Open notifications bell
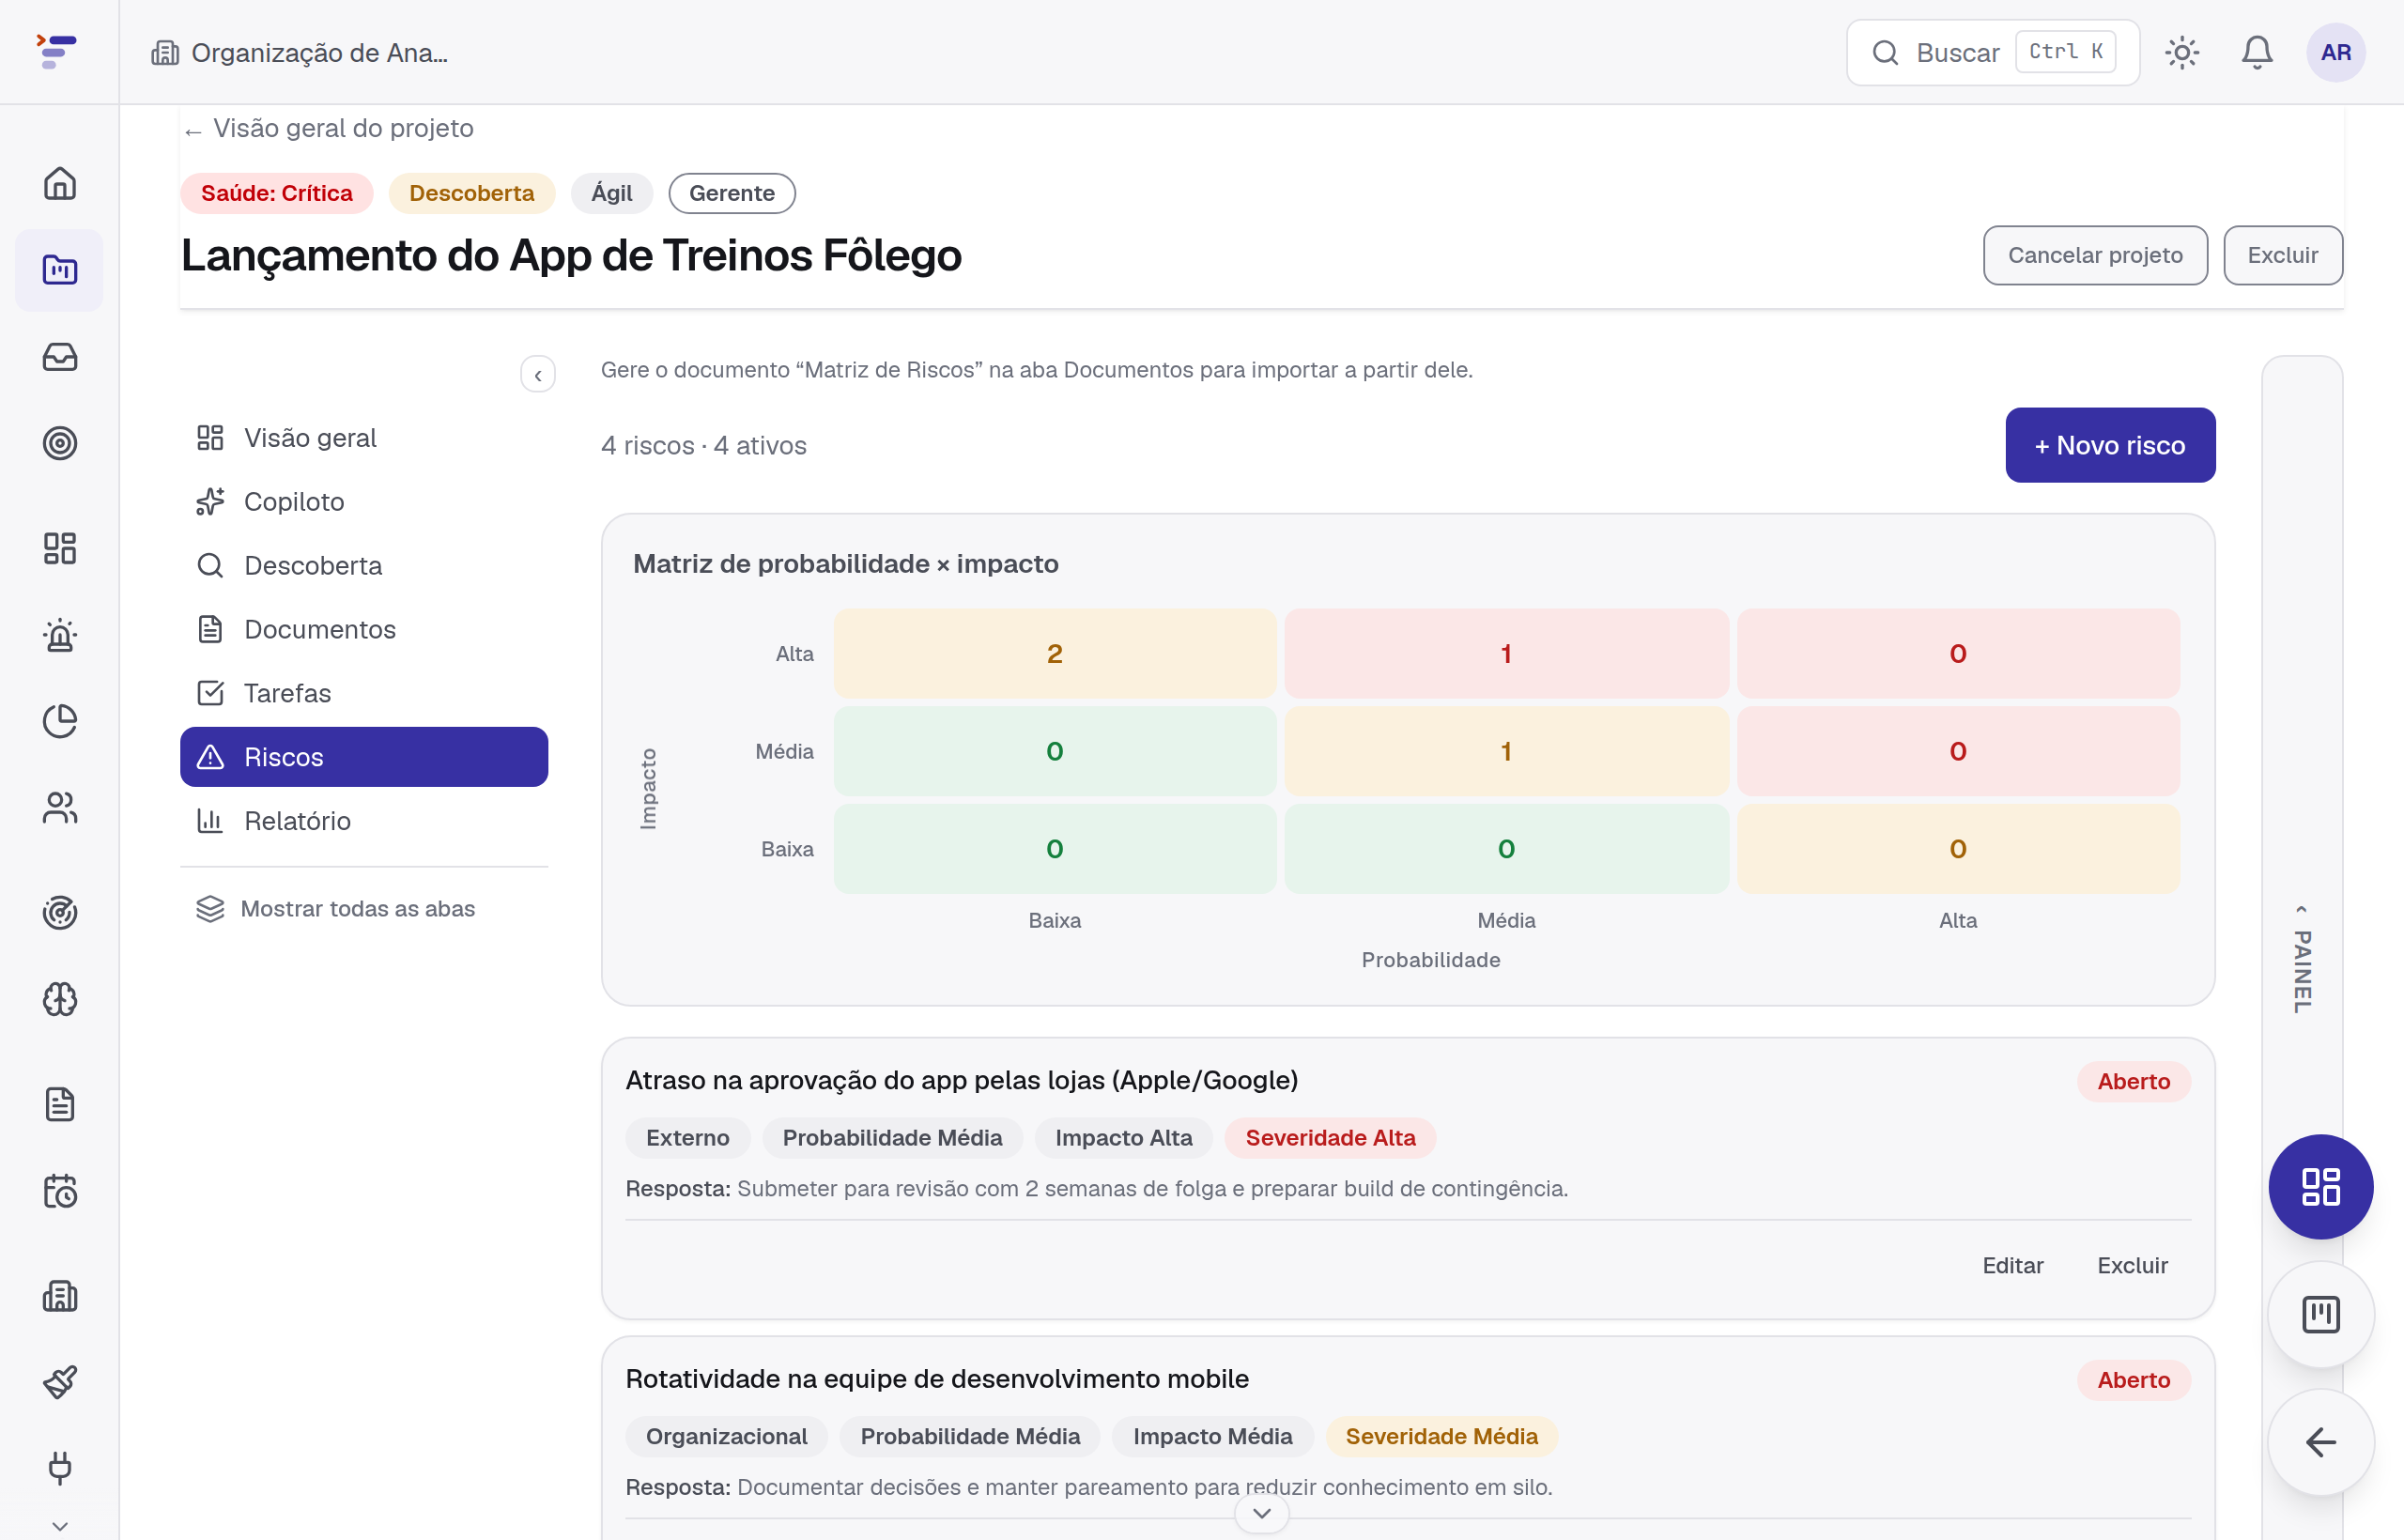This screenshot has height=1540, width=2404. coord(2256,52)
